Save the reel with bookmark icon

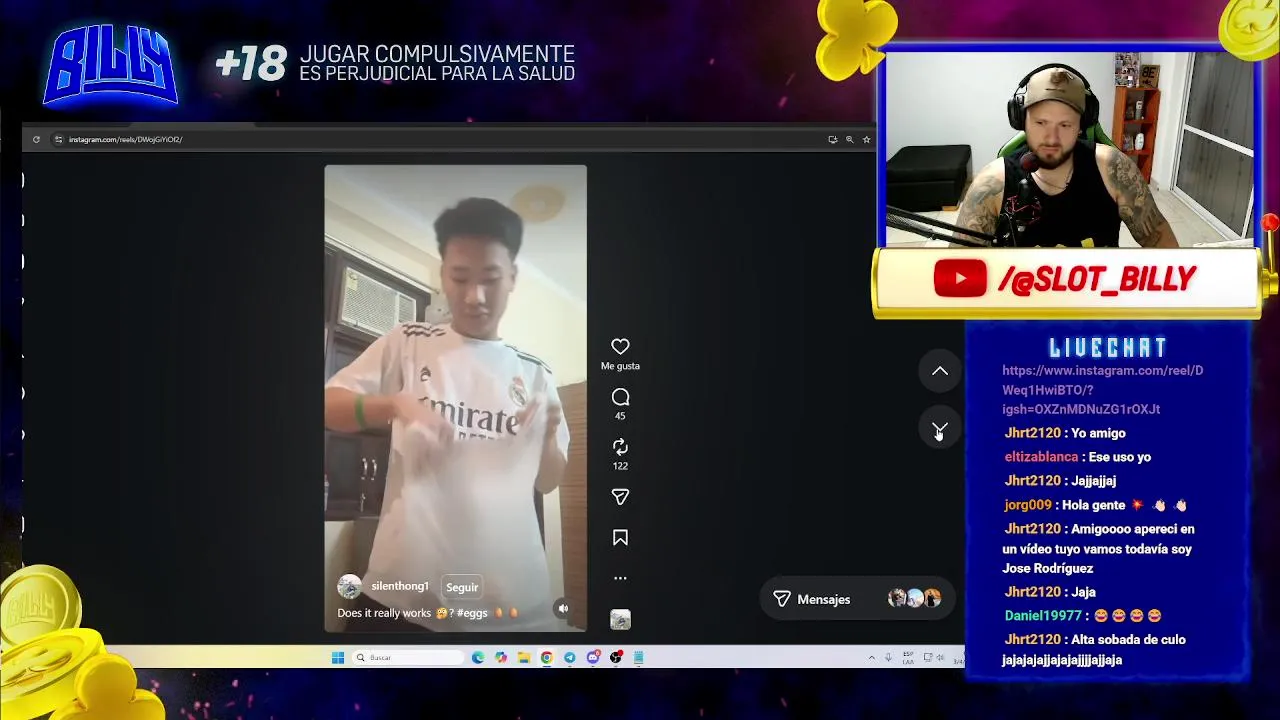click(x=620, y=538)
